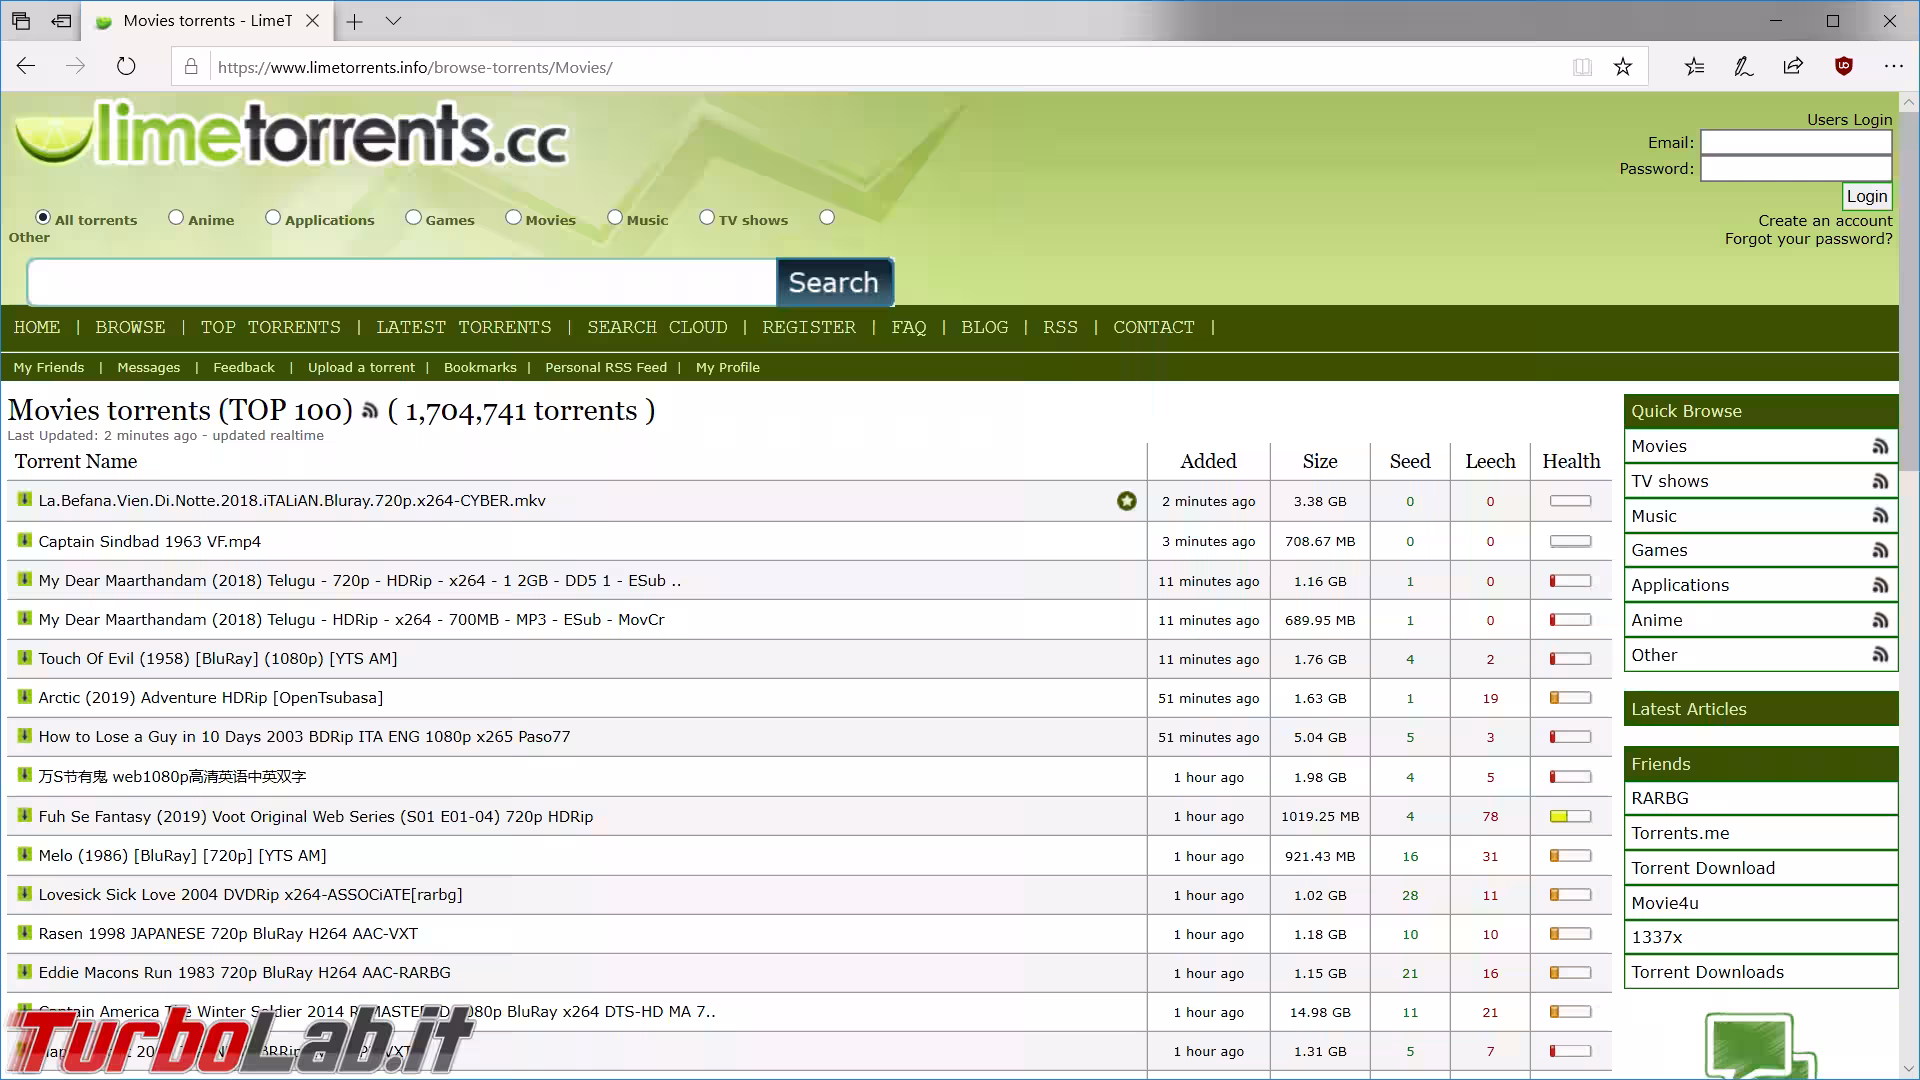Screen dimensions: 1920x1080
Task: Select the Applications radio button
Action: click(x=273, y=217)
